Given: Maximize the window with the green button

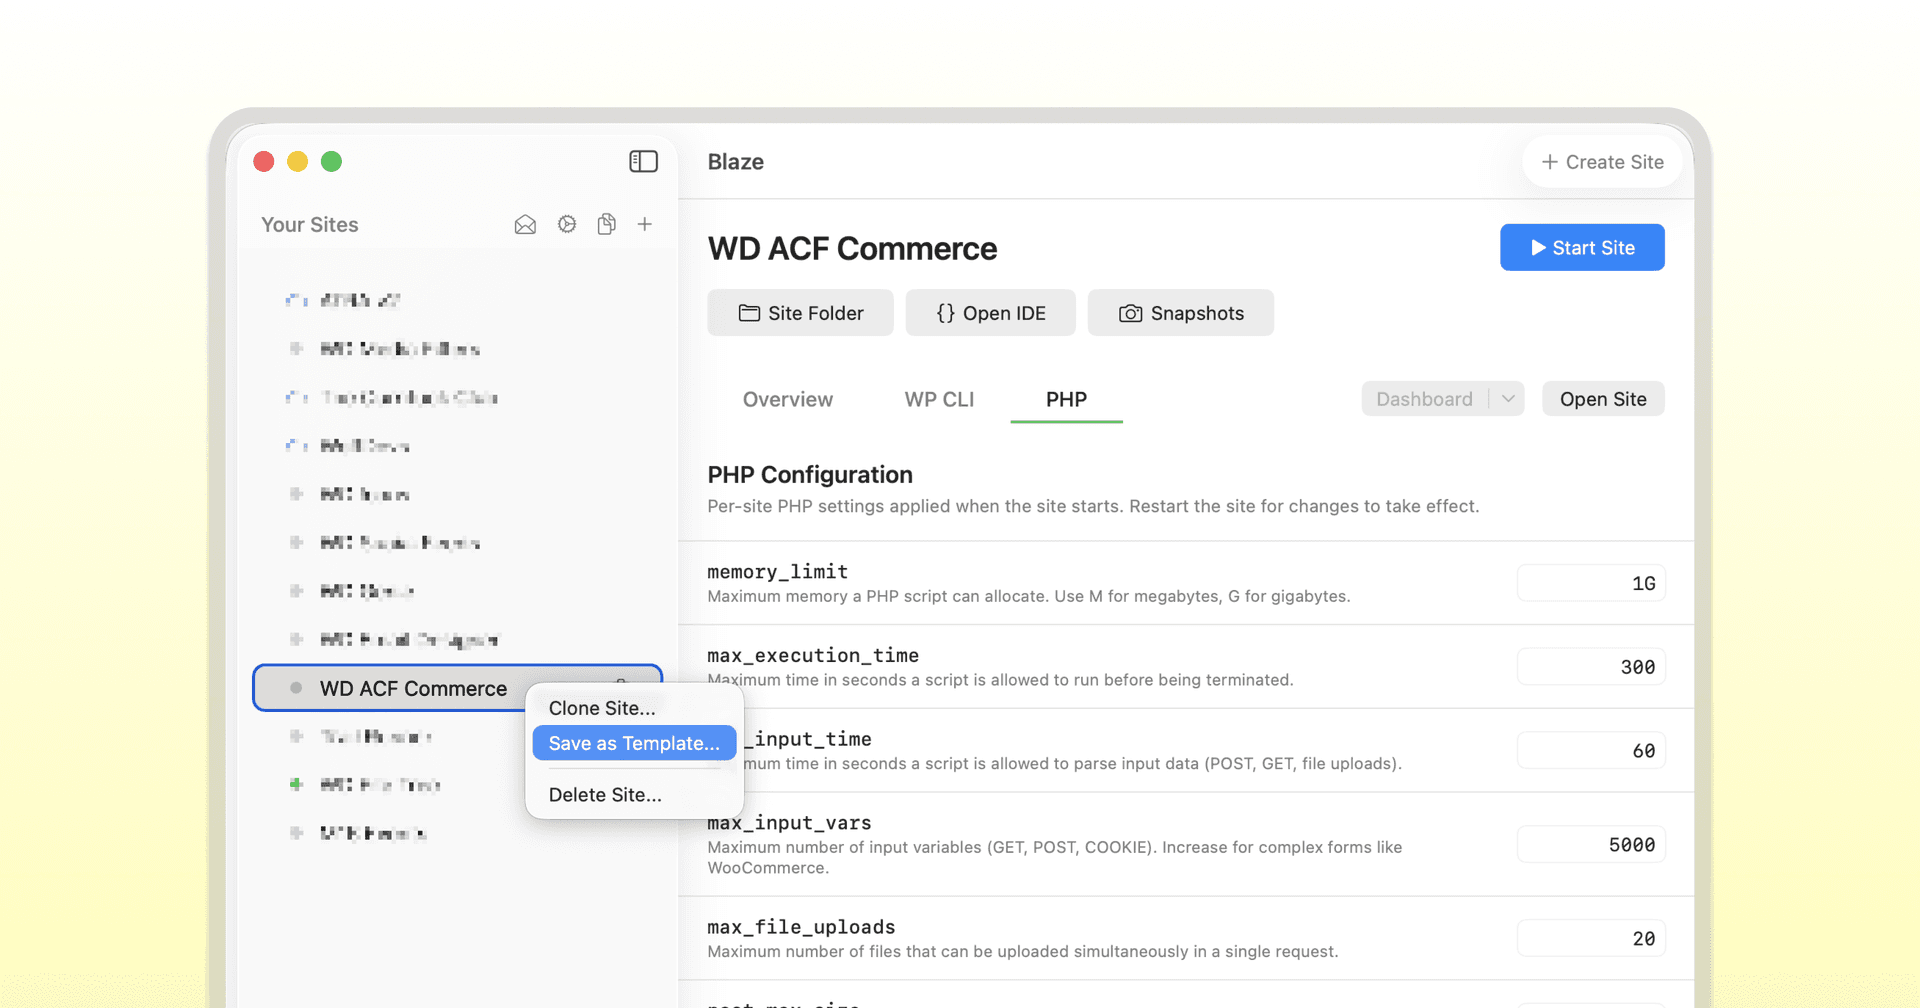Looking at the screenshot, I should point(332,161).
